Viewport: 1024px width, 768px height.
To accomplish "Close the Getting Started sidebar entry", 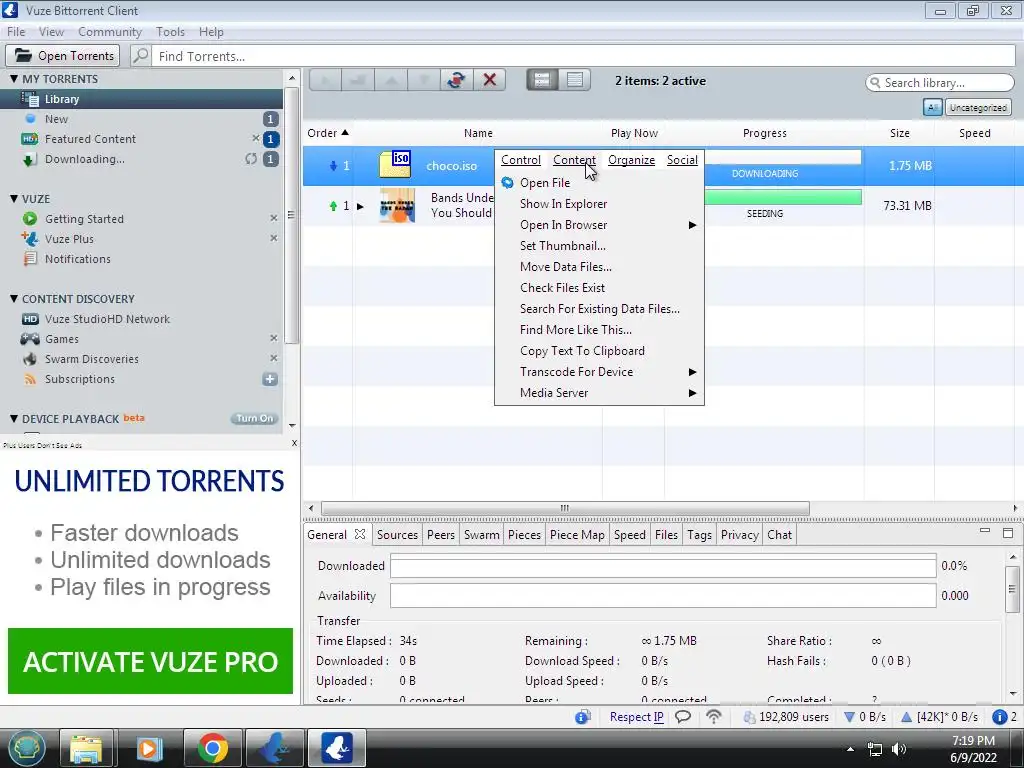I will coord(274,218).
